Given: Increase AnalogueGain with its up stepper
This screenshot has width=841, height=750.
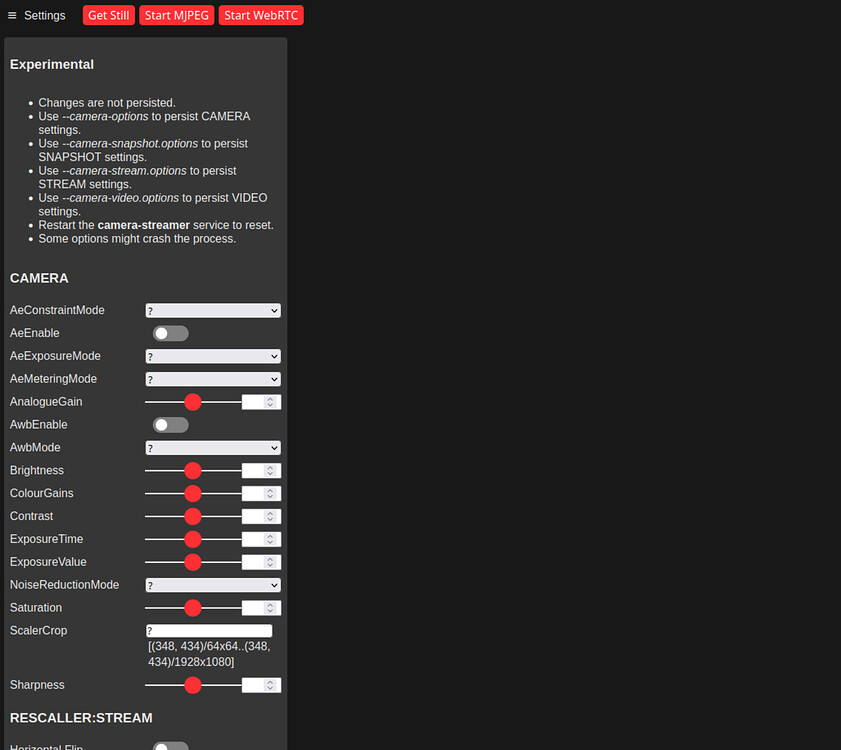Looking at the screenshot, I should [x=271, y=398].
